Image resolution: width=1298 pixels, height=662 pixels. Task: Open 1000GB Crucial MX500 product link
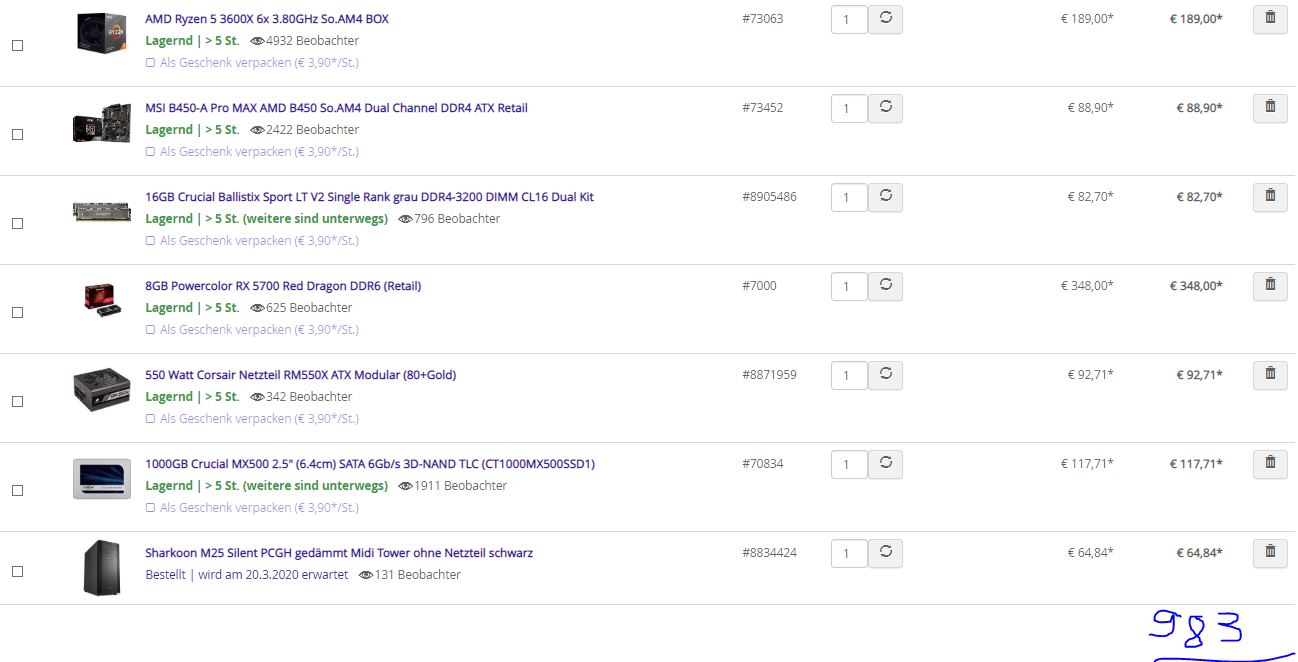point(370,464)
